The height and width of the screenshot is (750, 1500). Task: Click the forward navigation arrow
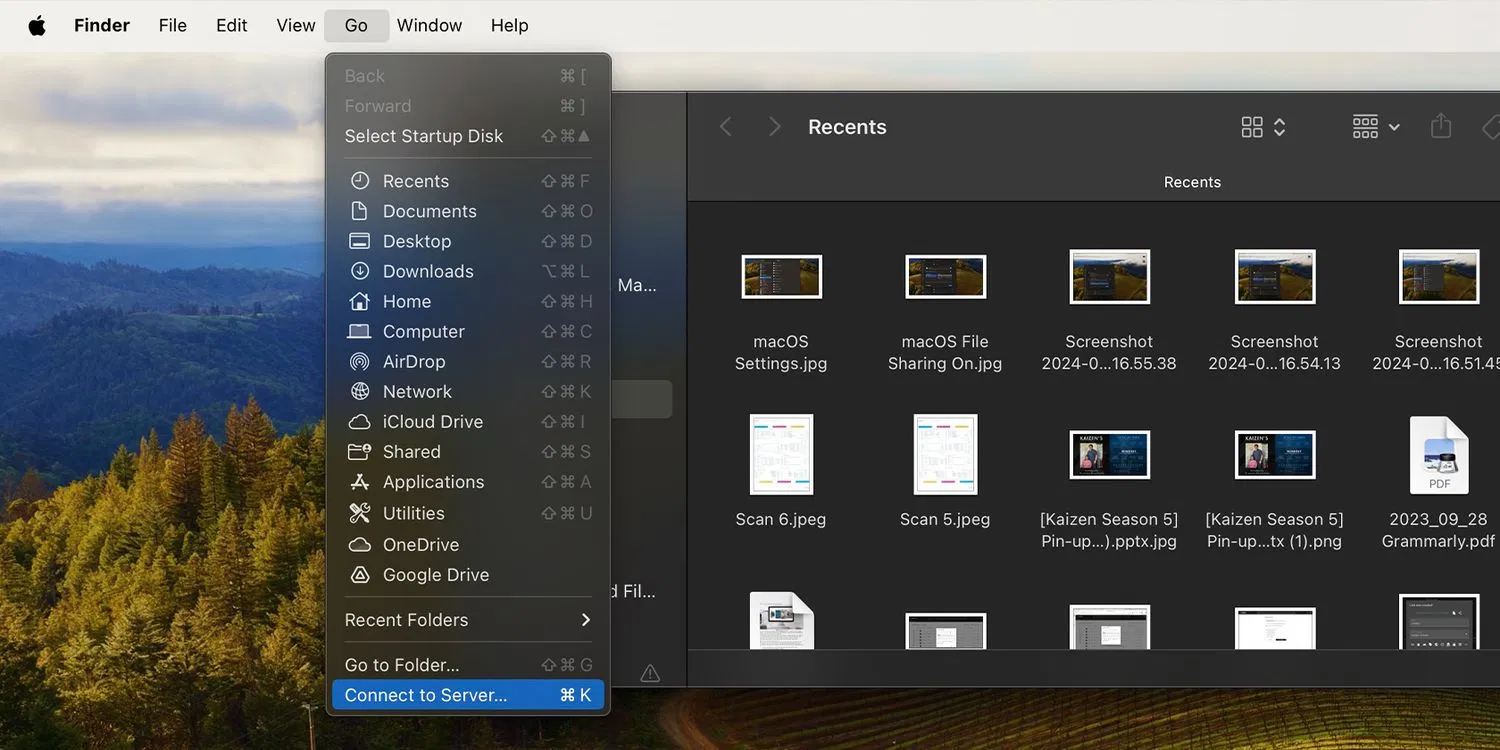(774, 126)
